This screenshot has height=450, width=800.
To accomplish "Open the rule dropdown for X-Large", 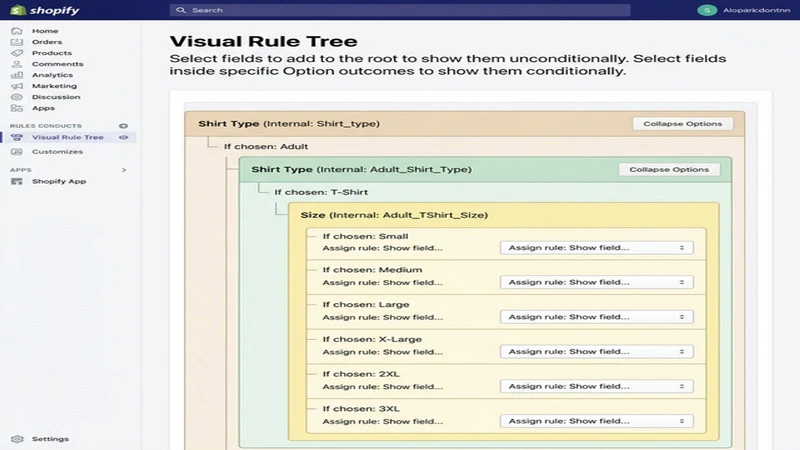I will [596, 352].
